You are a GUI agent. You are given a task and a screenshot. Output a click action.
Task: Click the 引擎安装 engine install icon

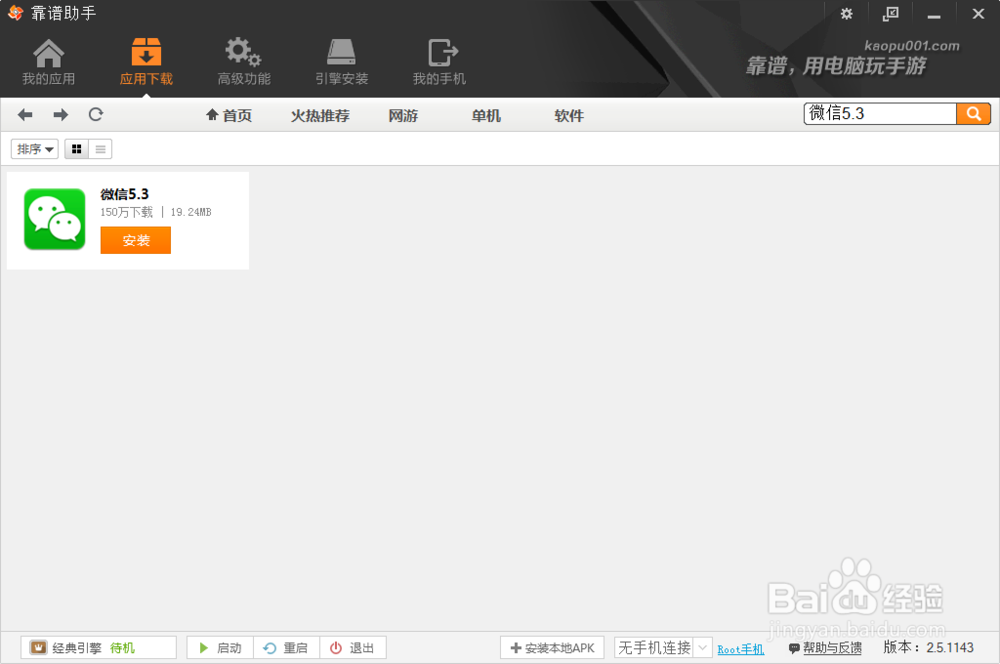coord(340,60)
